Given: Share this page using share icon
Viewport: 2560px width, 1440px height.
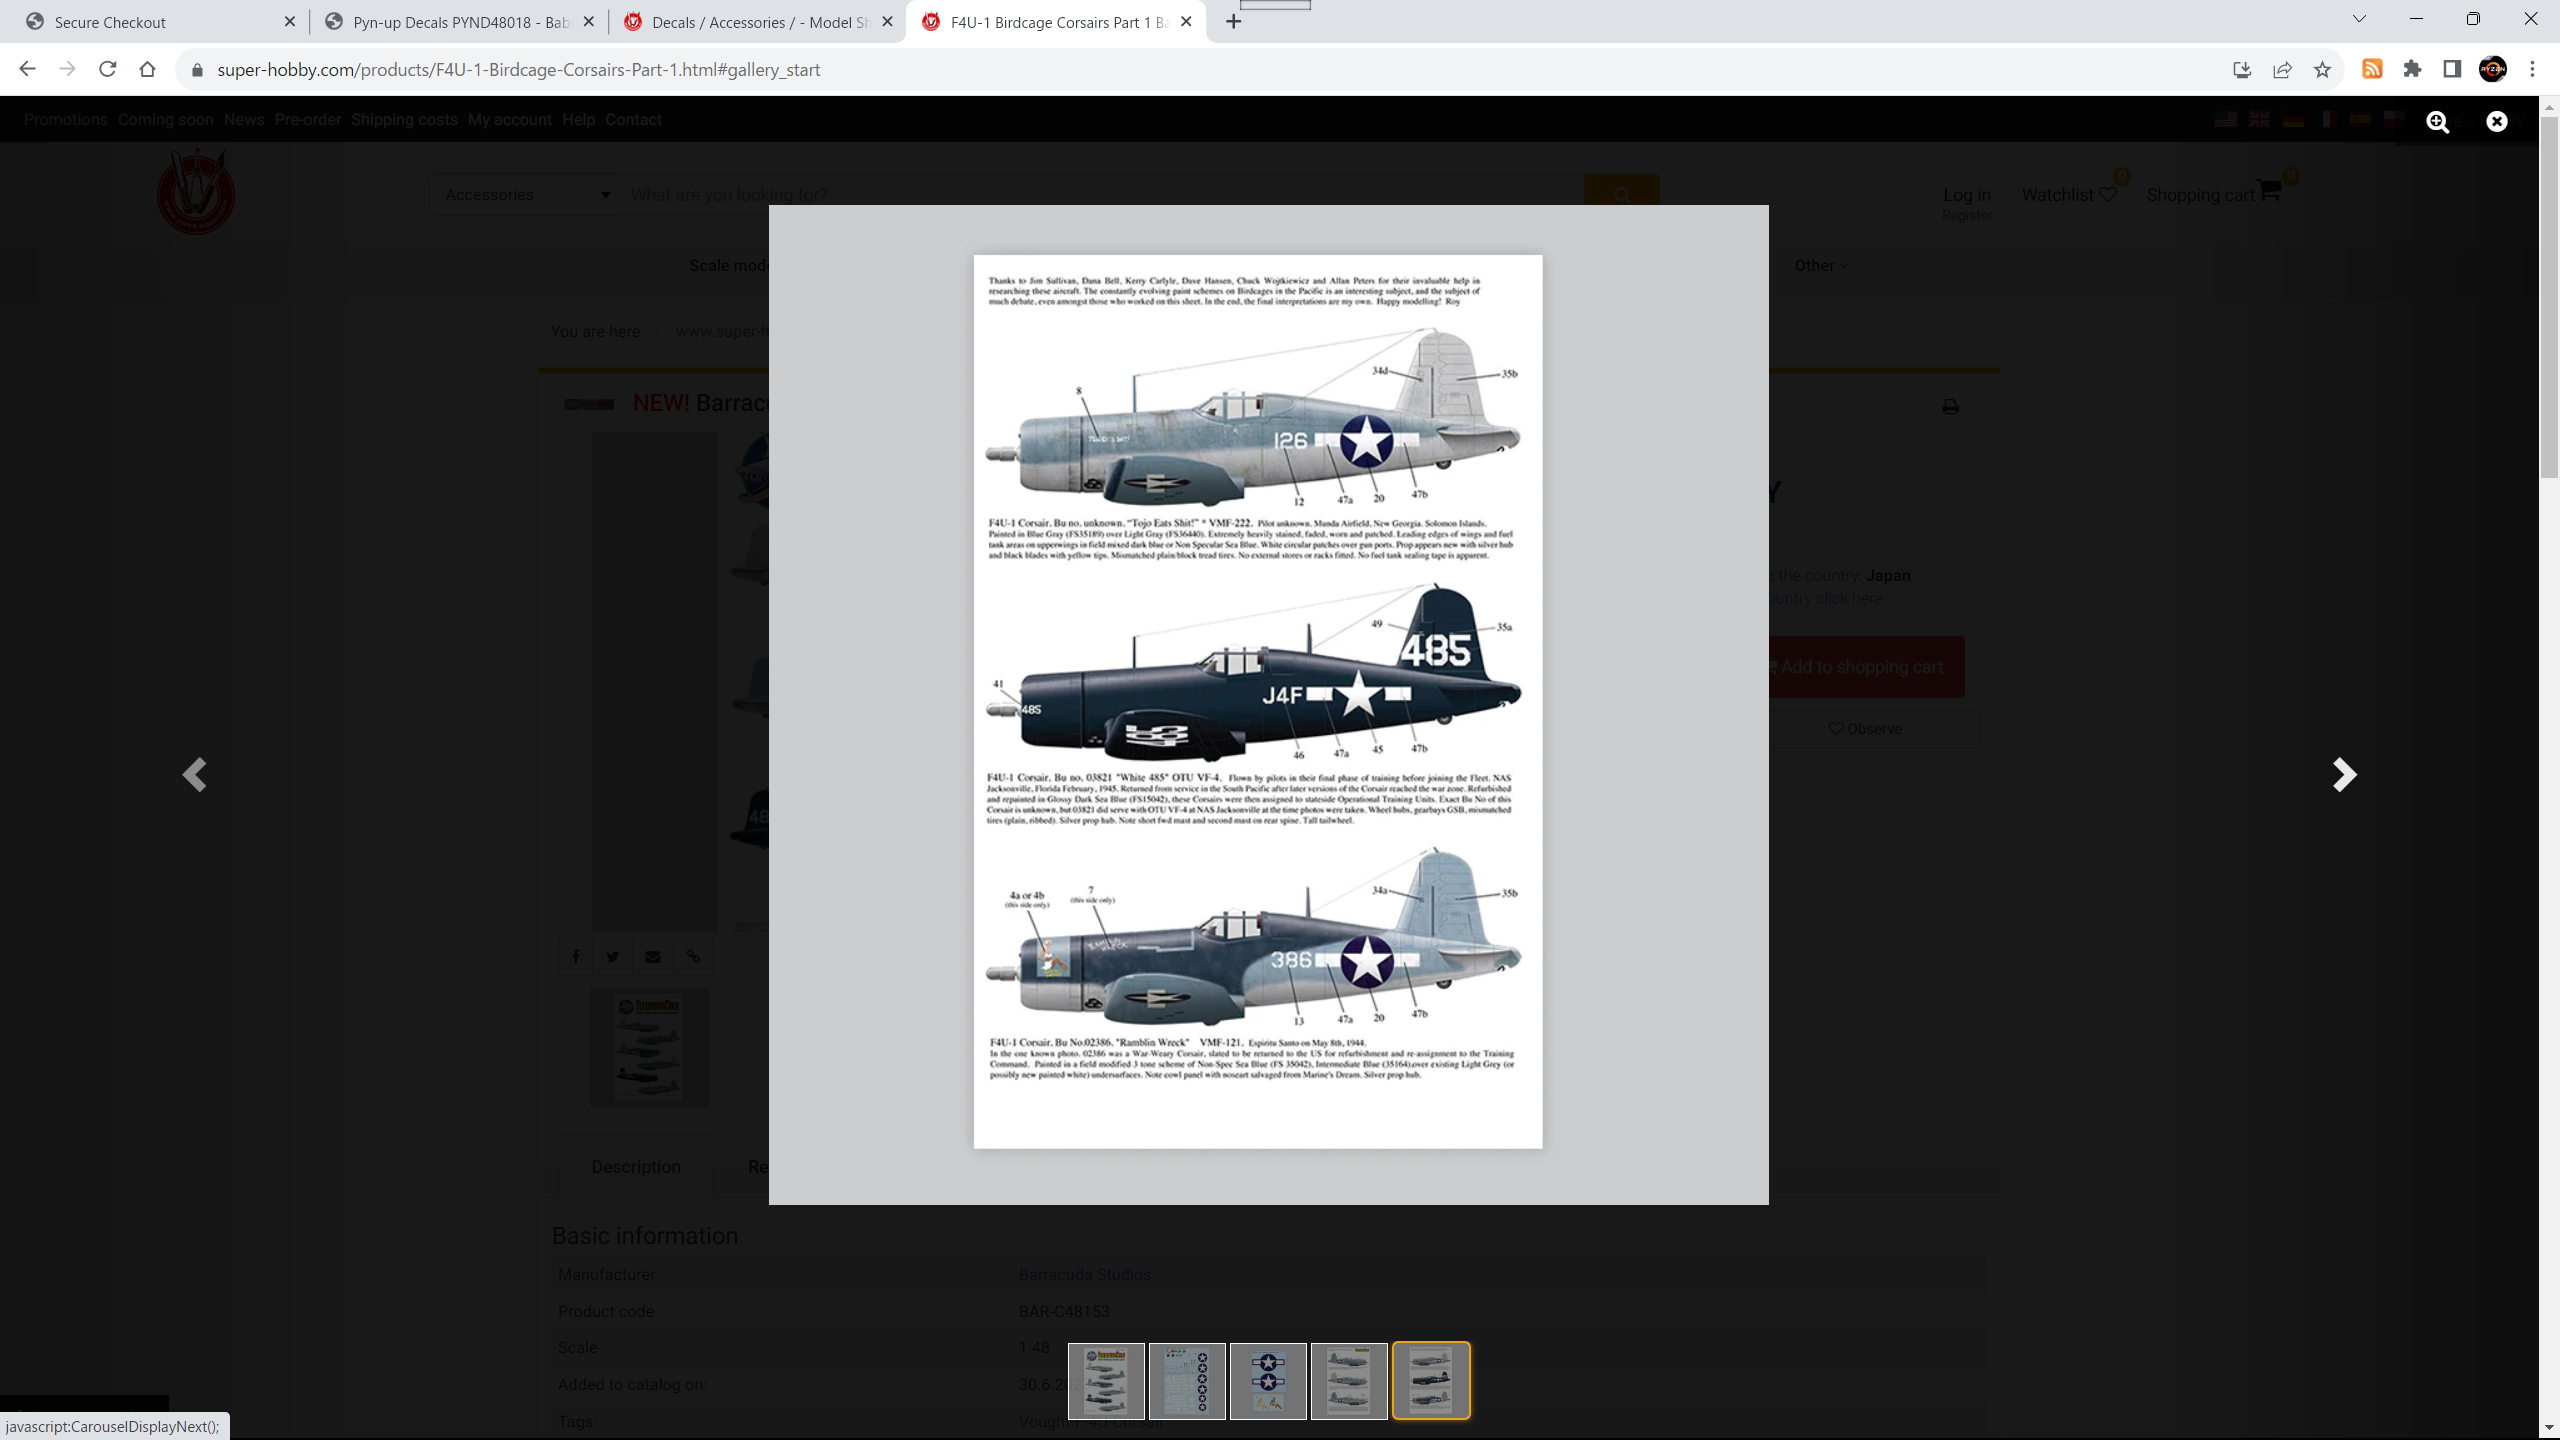Looking at the screenshot, I should point(2282,69).
